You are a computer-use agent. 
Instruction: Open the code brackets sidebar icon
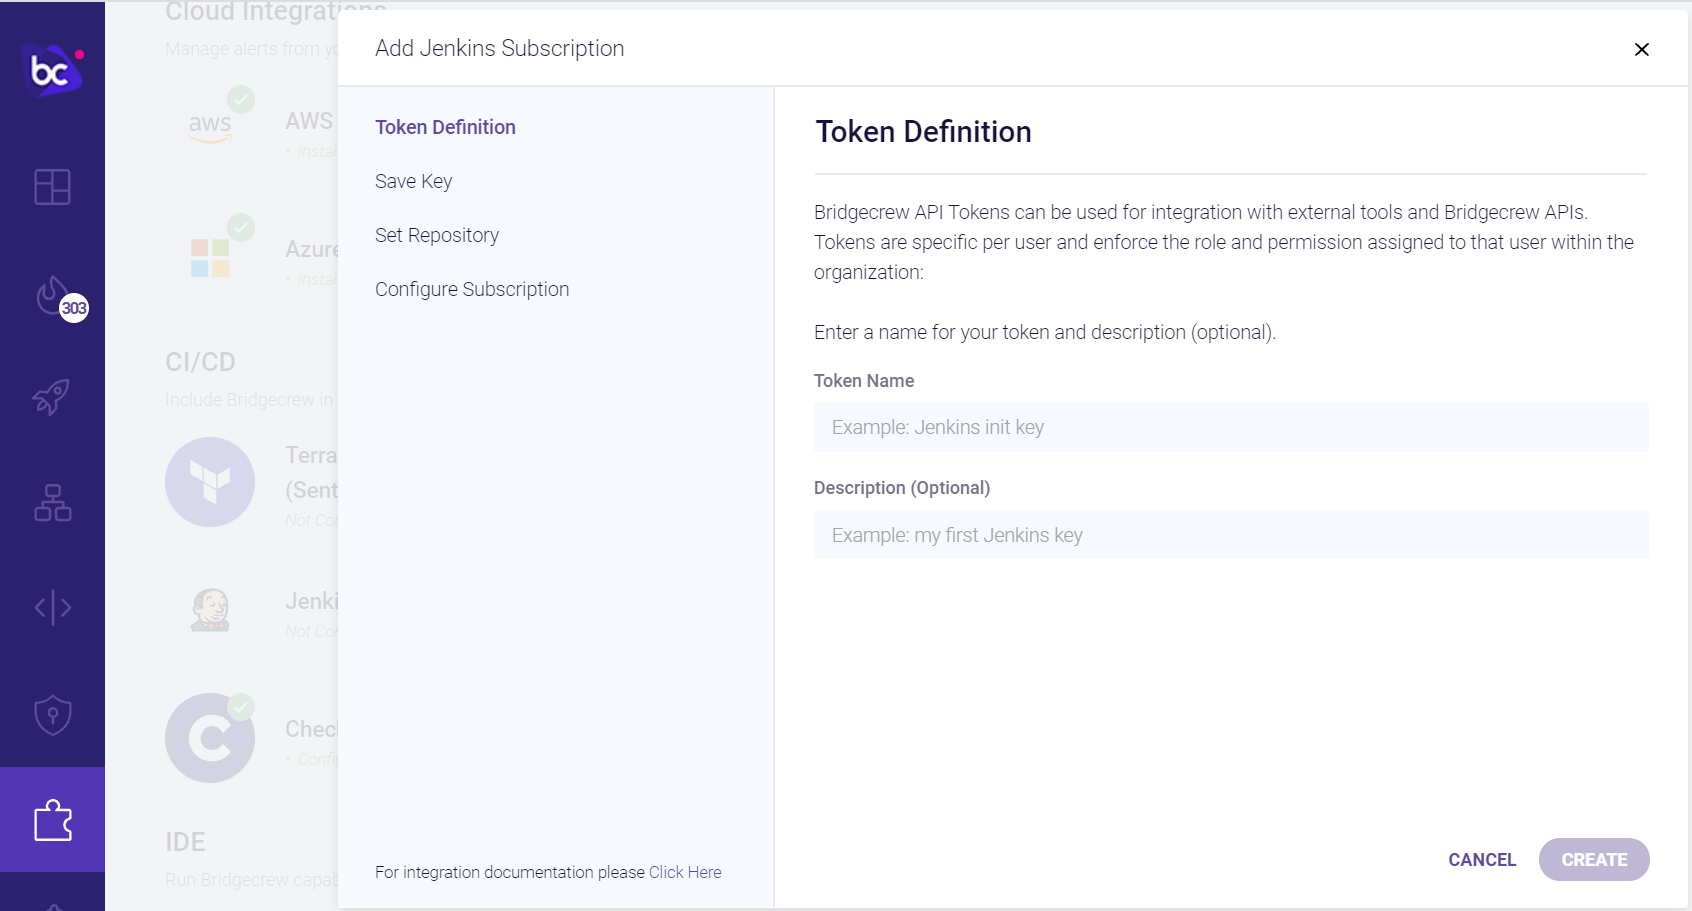[x=52, y=607]
